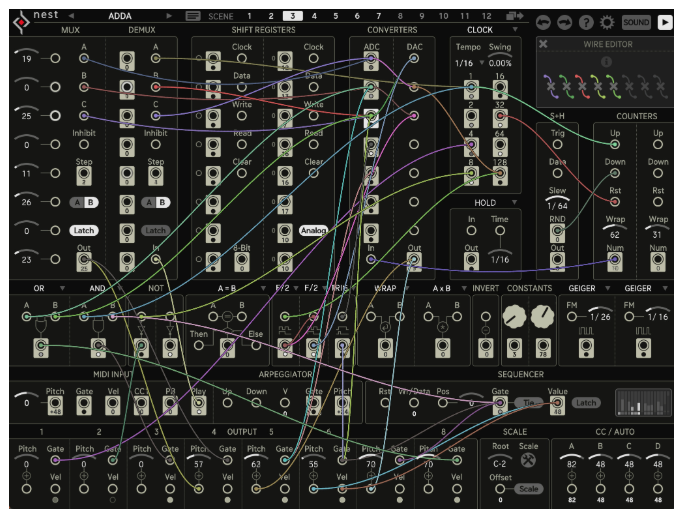Open the A x B module dropdown
Image resolution: width=684 pixels, height=514 pixels.
(x=464, y=288)
